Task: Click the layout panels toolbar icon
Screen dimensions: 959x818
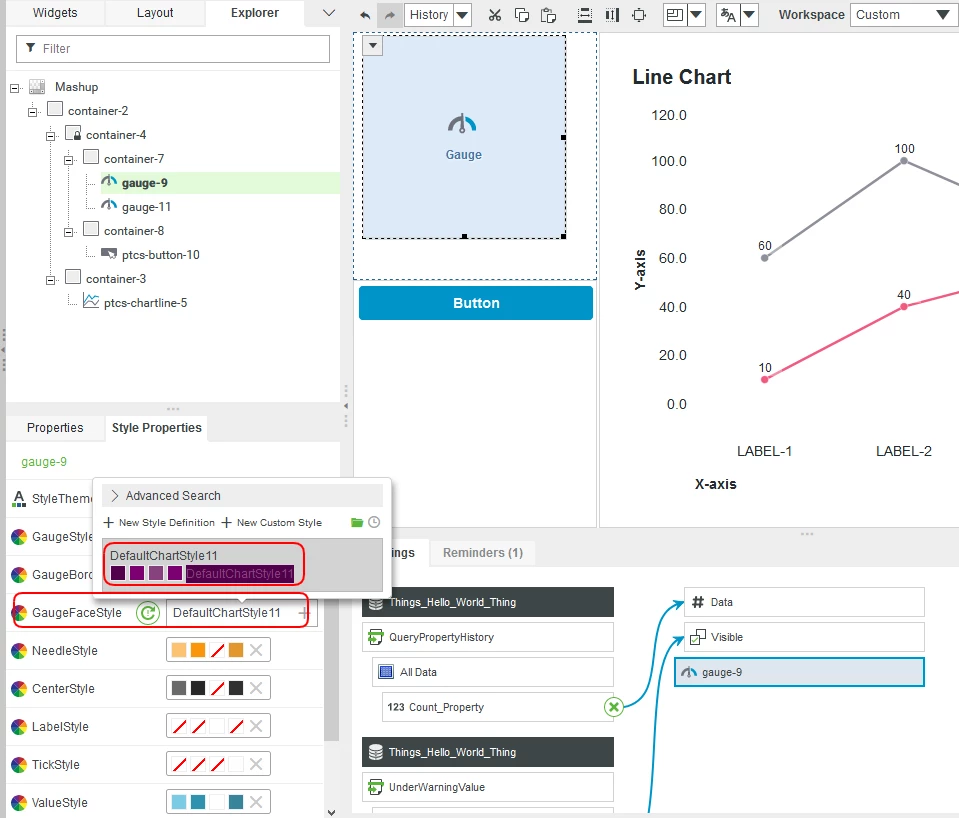Action: click(675, 15)
